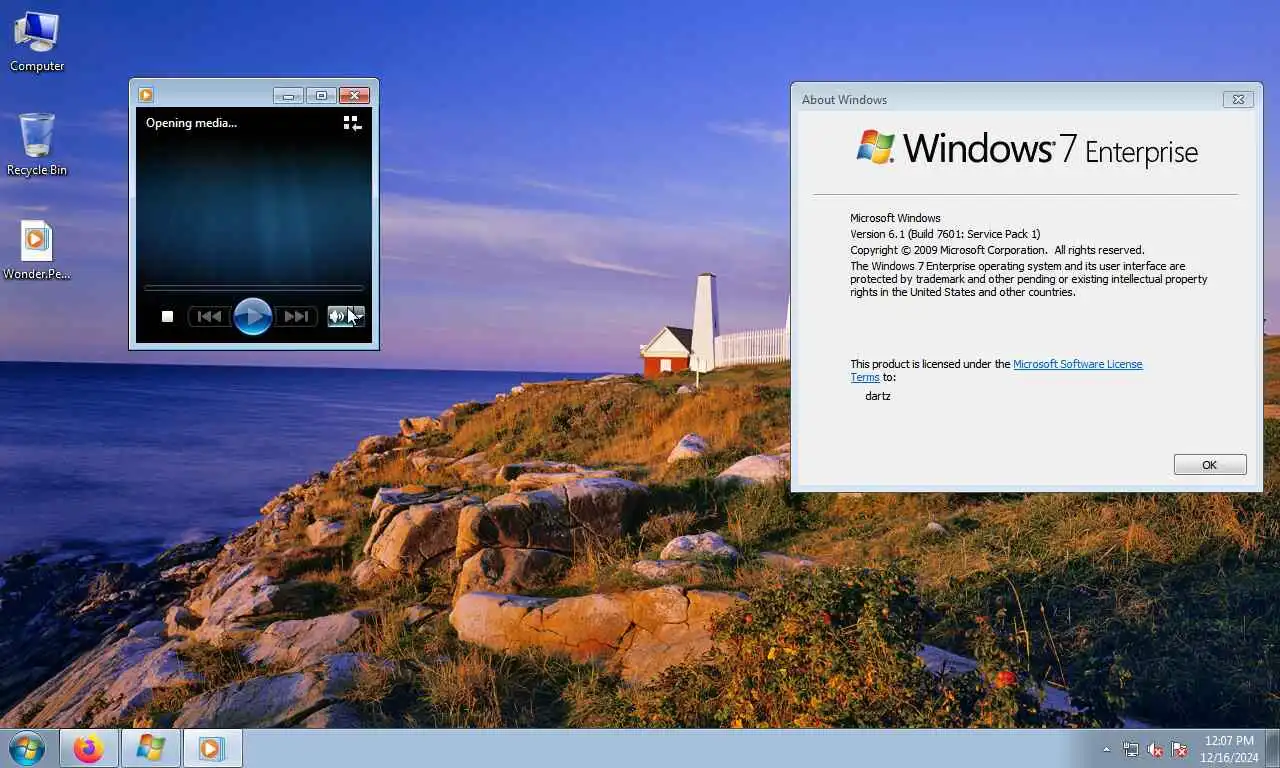Viewport: 1280px width, 768px height.
Task: Select the Wonder.Pe... media file icon
Action: coord(37,250)
